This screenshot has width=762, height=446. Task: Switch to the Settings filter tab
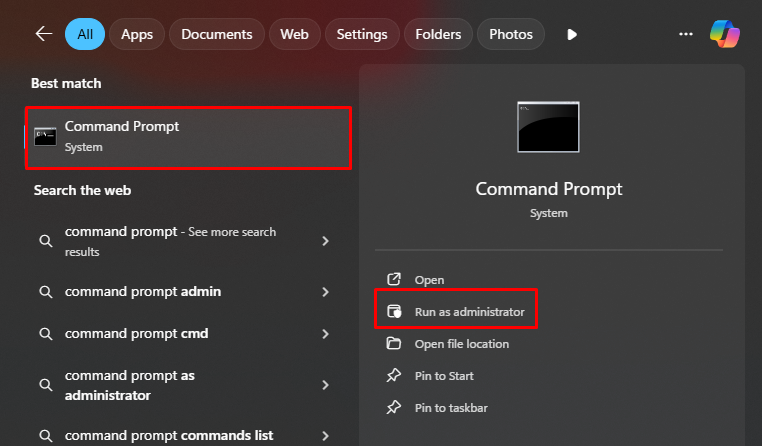(x=362, y=34)
